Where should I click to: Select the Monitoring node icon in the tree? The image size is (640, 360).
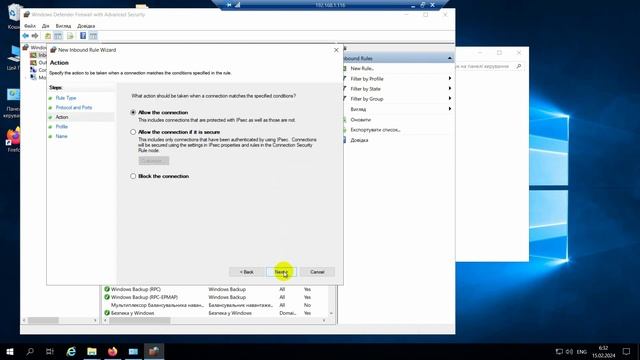tap(33, 77)
